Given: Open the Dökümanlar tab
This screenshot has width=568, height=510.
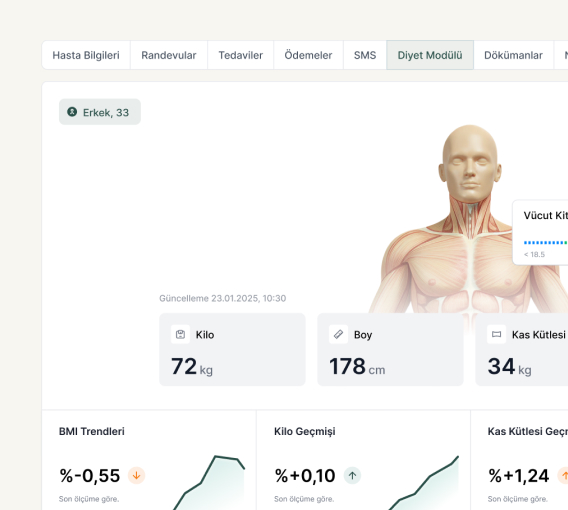Looking at the screenshot, I should coord(513,55).
